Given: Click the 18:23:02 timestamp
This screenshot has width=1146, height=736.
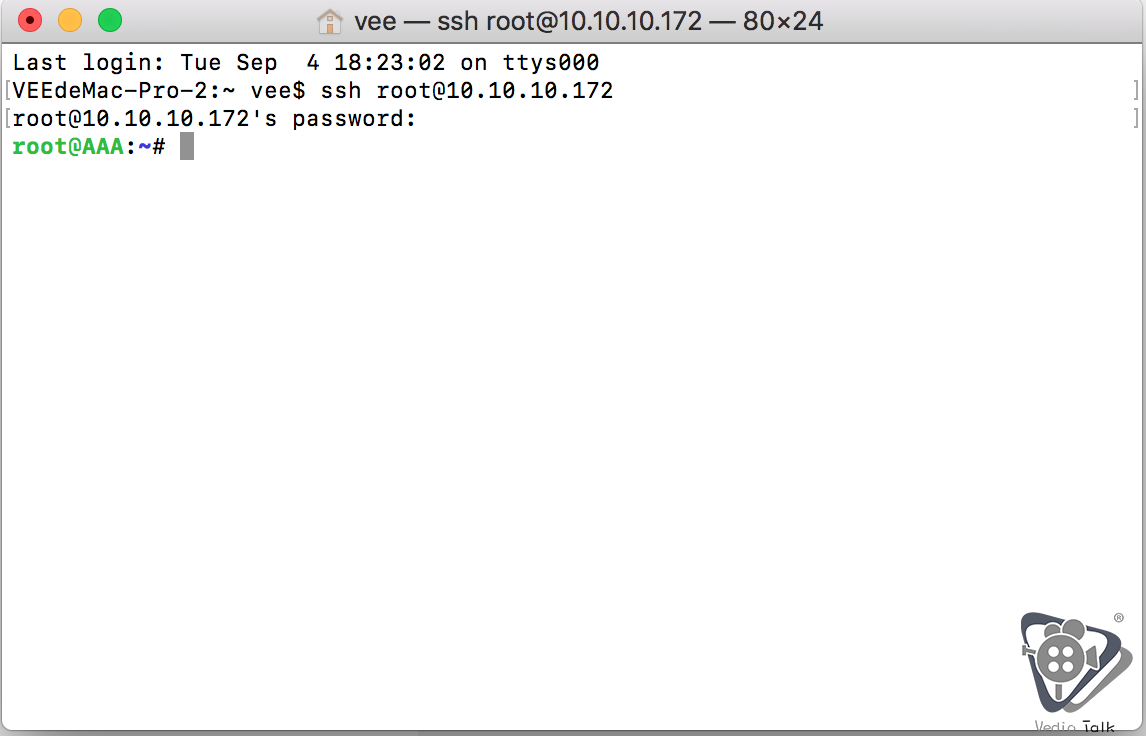Looking at the screenshot, I should pyautogui.click(x=390, y=63).
